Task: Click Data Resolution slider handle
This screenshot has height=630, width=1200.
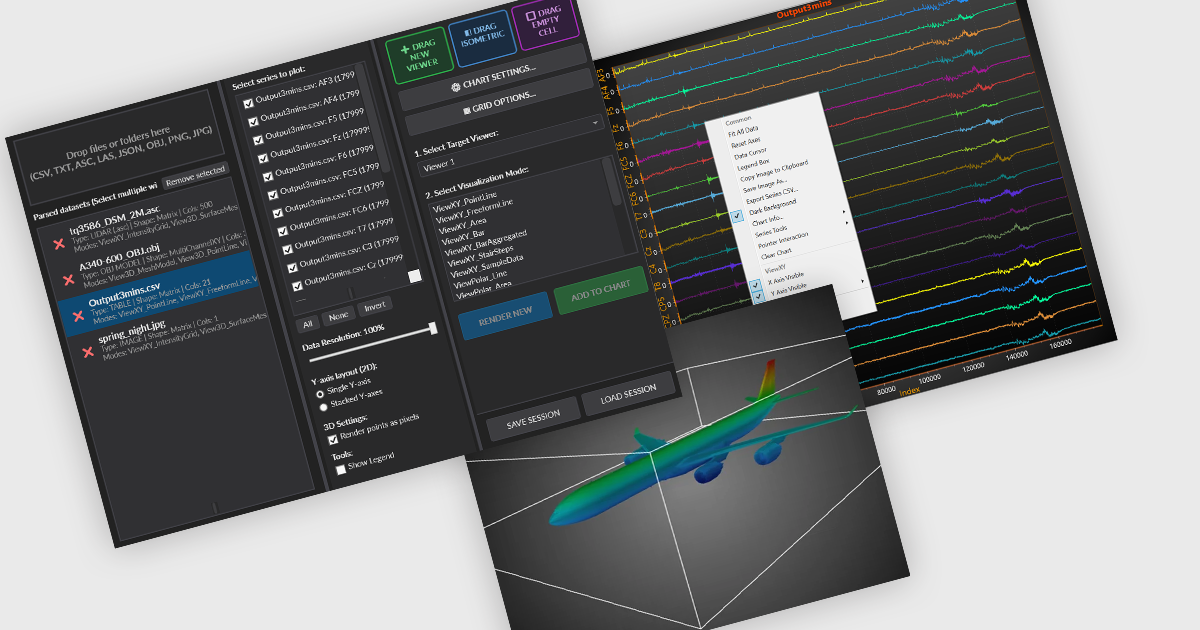Action: tap(433, 328)
